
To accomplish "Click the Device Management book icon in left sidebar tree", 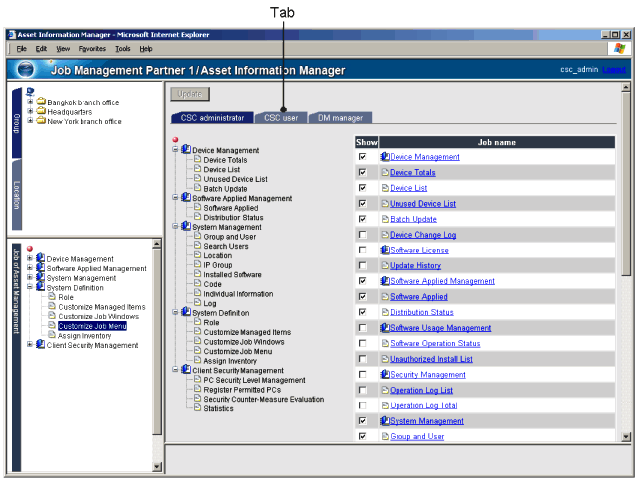I will (40, 258).
